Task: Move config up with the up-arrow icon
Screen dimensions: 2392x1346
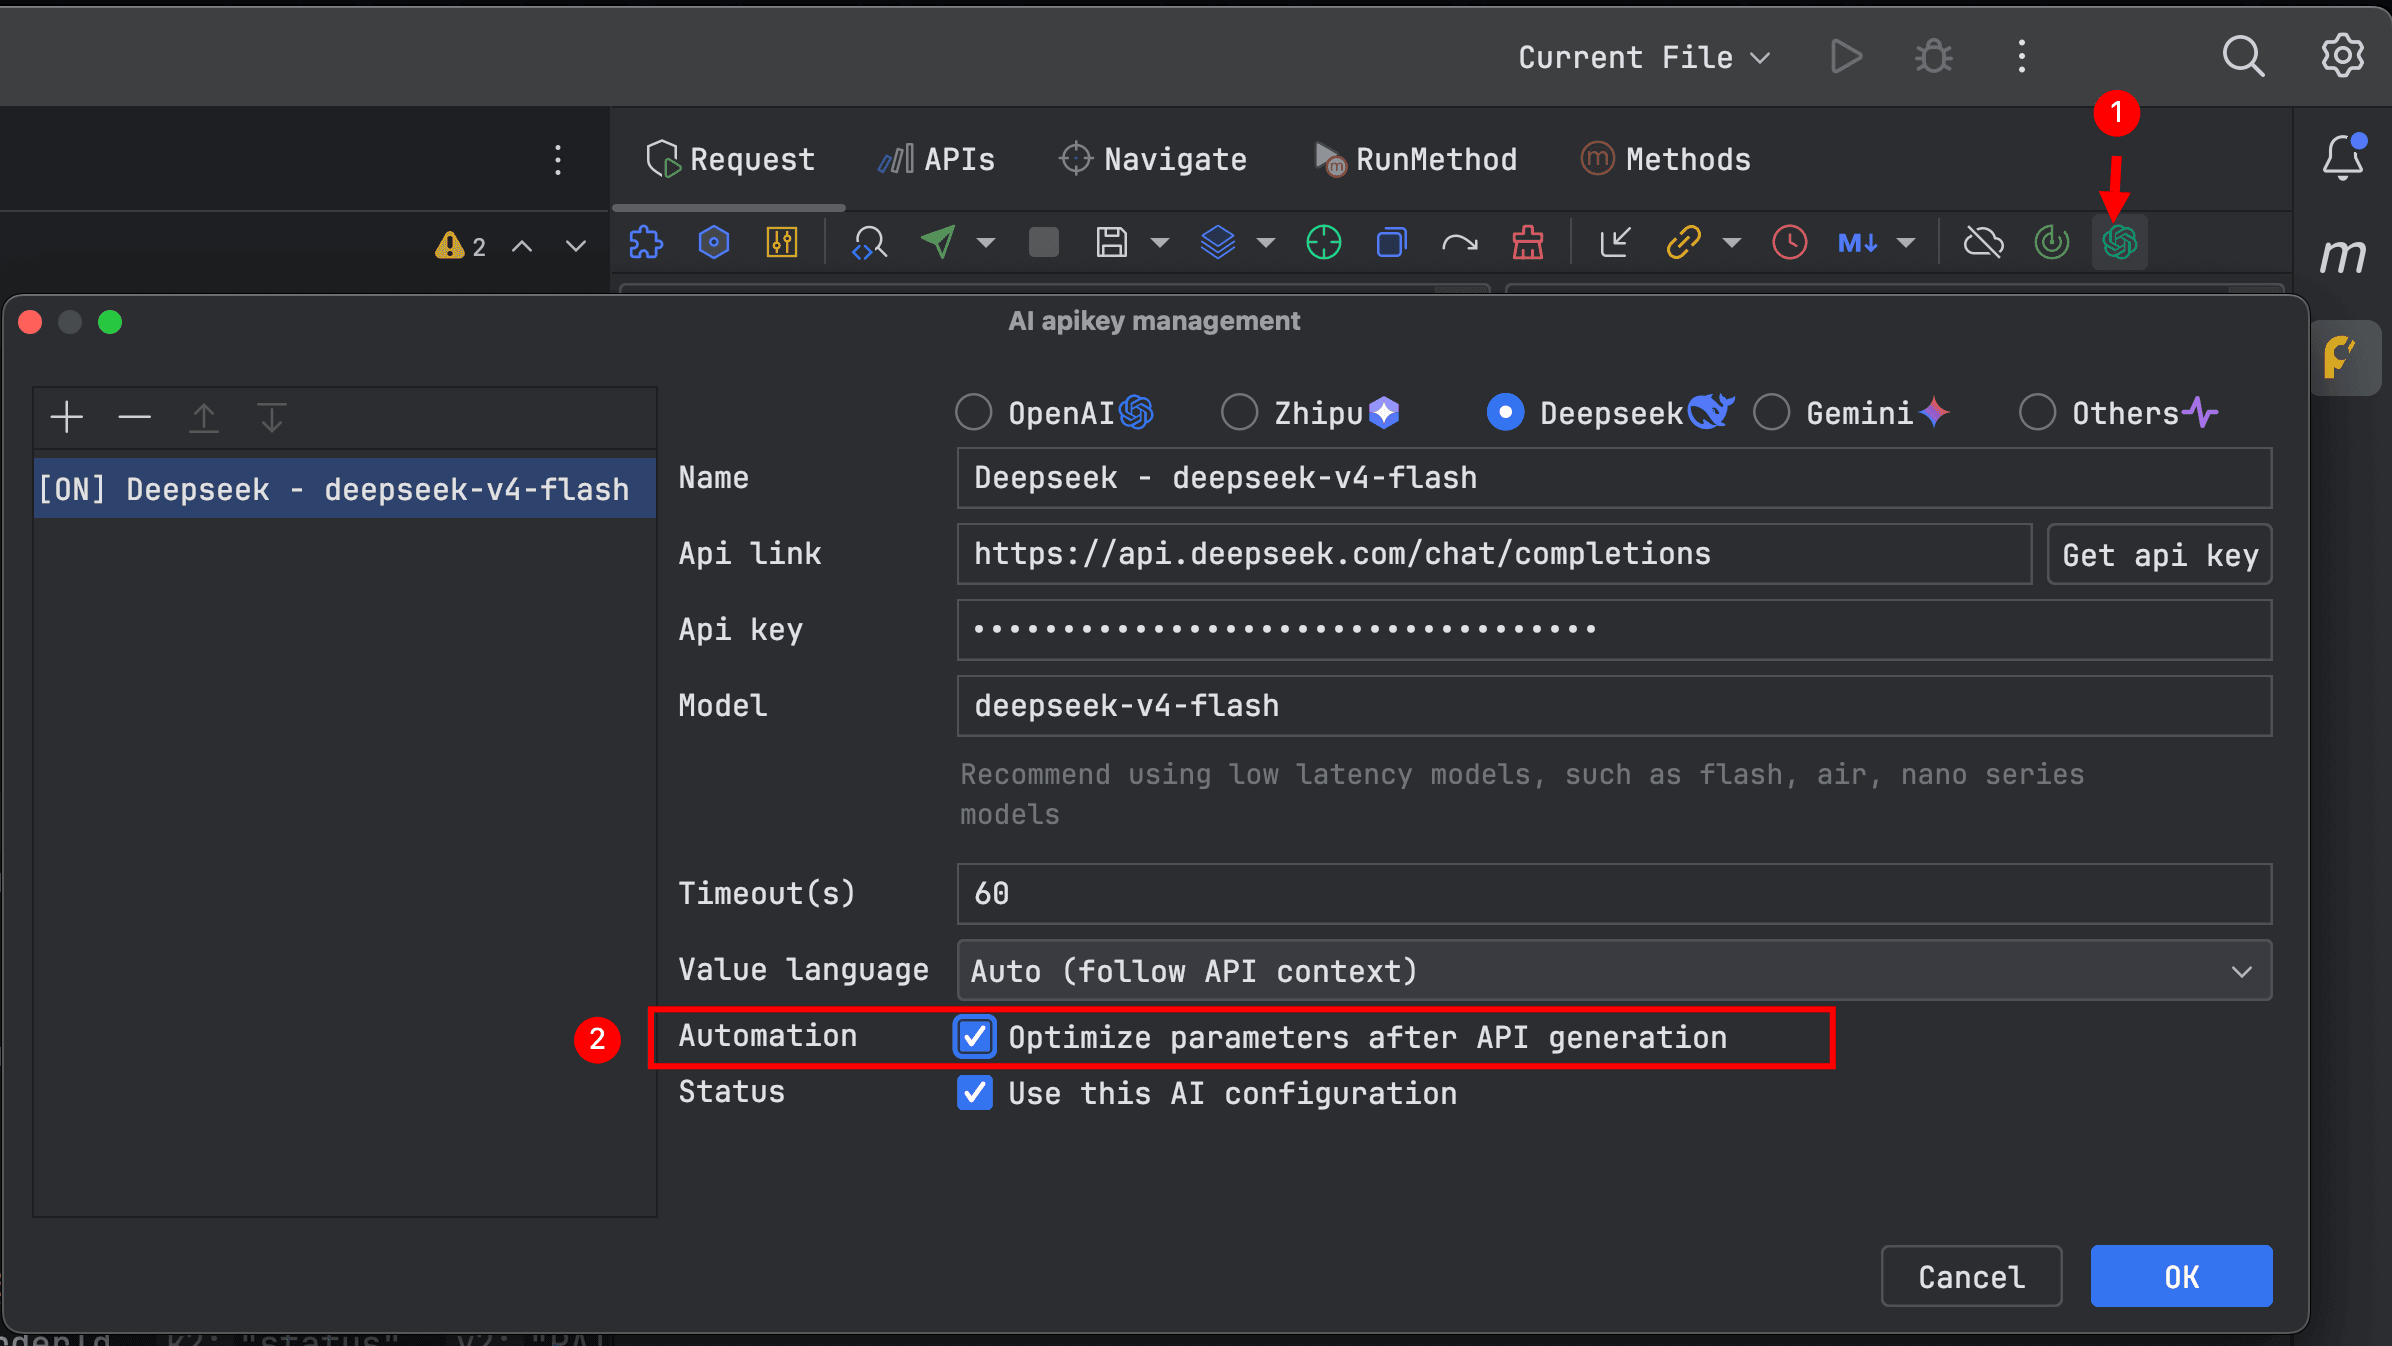Action: [x=204, y=417]
